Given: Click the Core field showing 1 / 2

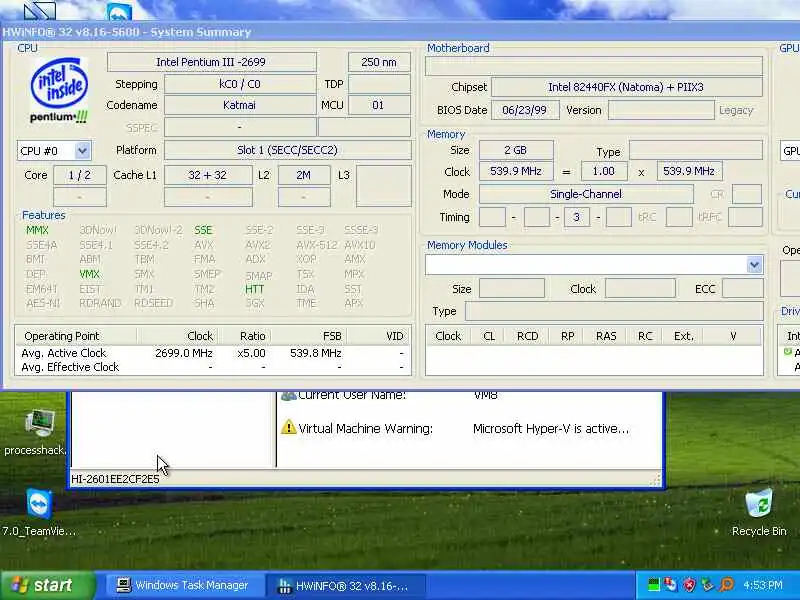Looking at the screenshot, I should [x=80, y=175].
